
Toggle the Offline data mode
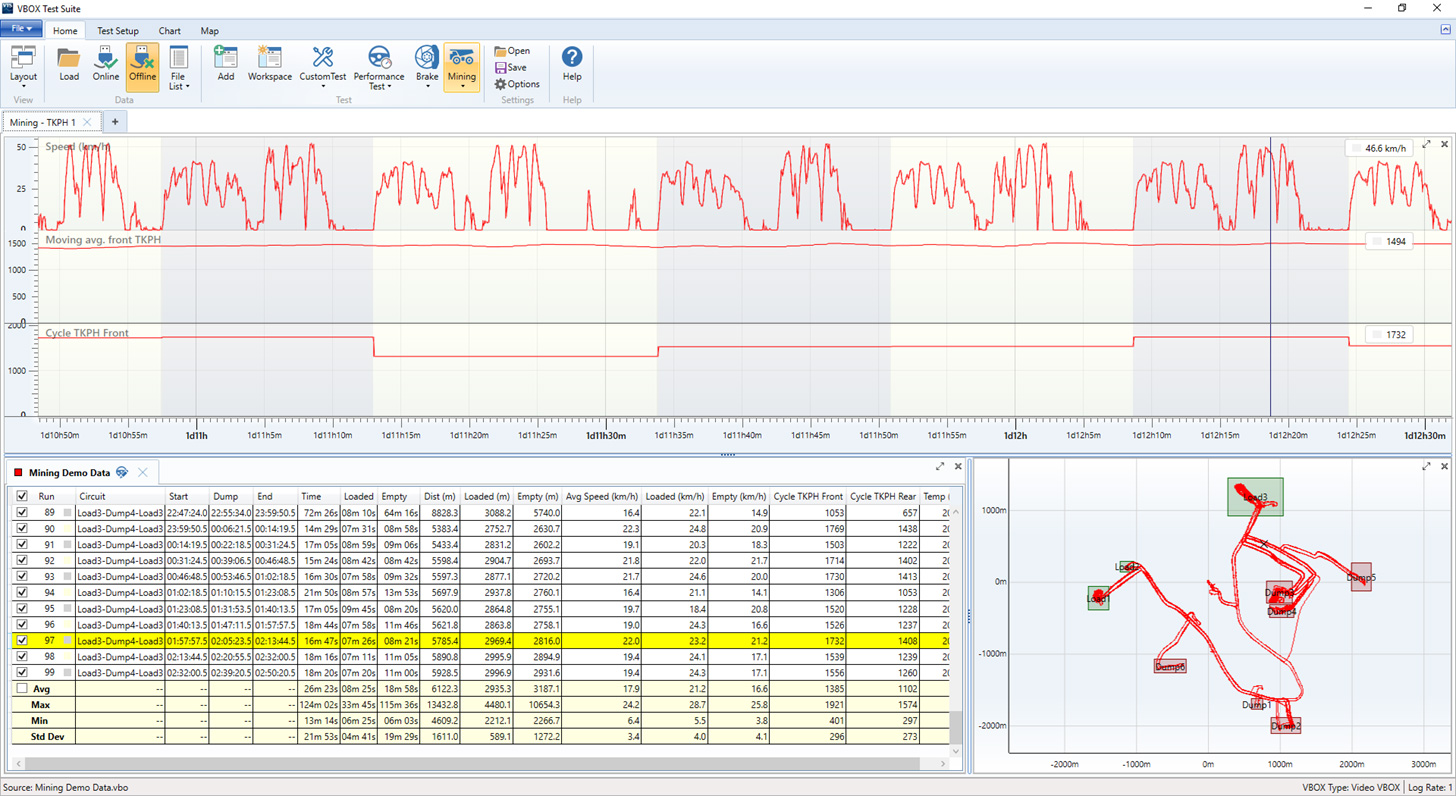point(142,66)
